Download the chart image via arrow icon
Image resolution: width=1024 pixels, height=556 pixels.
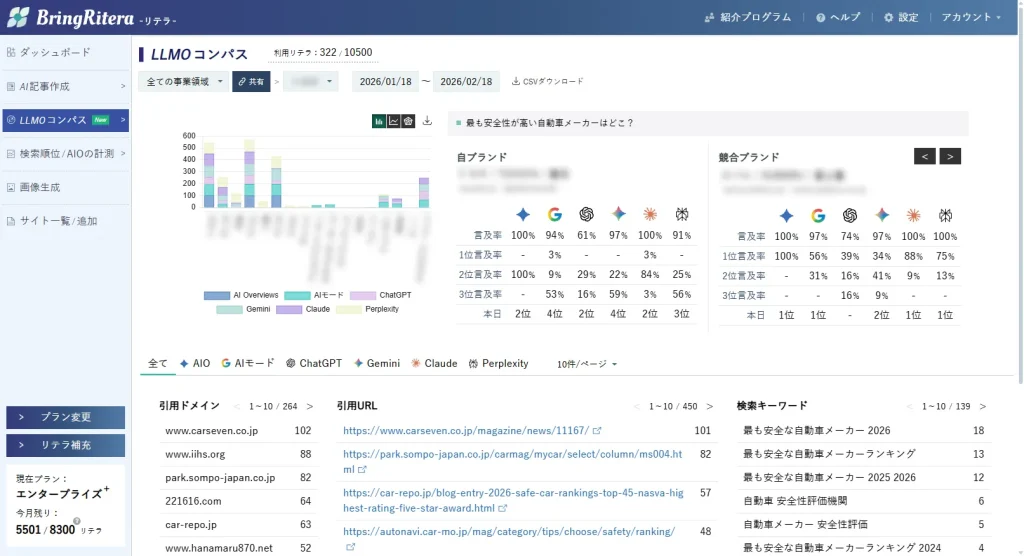click(428, 121)
